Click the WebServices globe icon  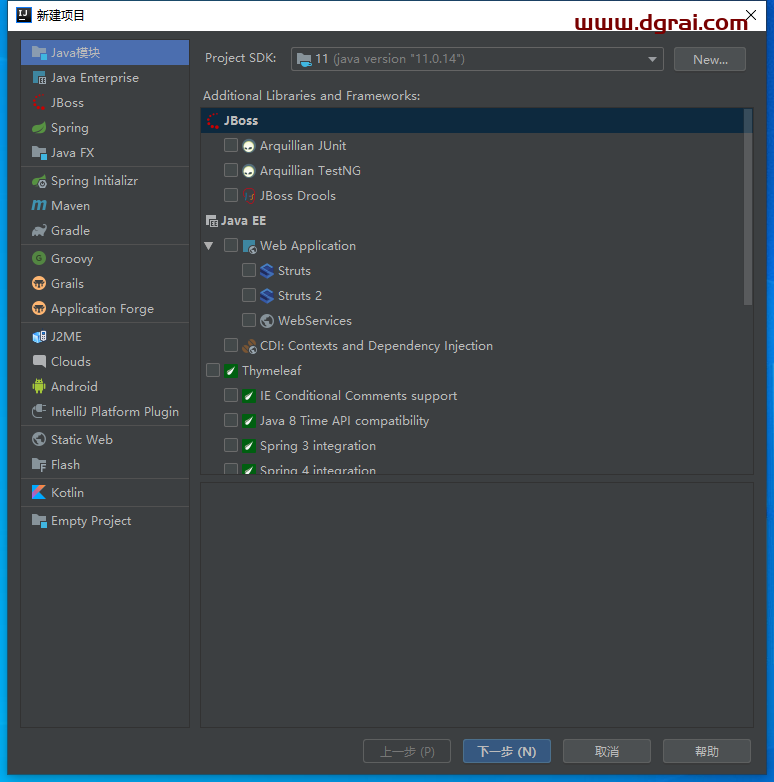click(267, 321)
